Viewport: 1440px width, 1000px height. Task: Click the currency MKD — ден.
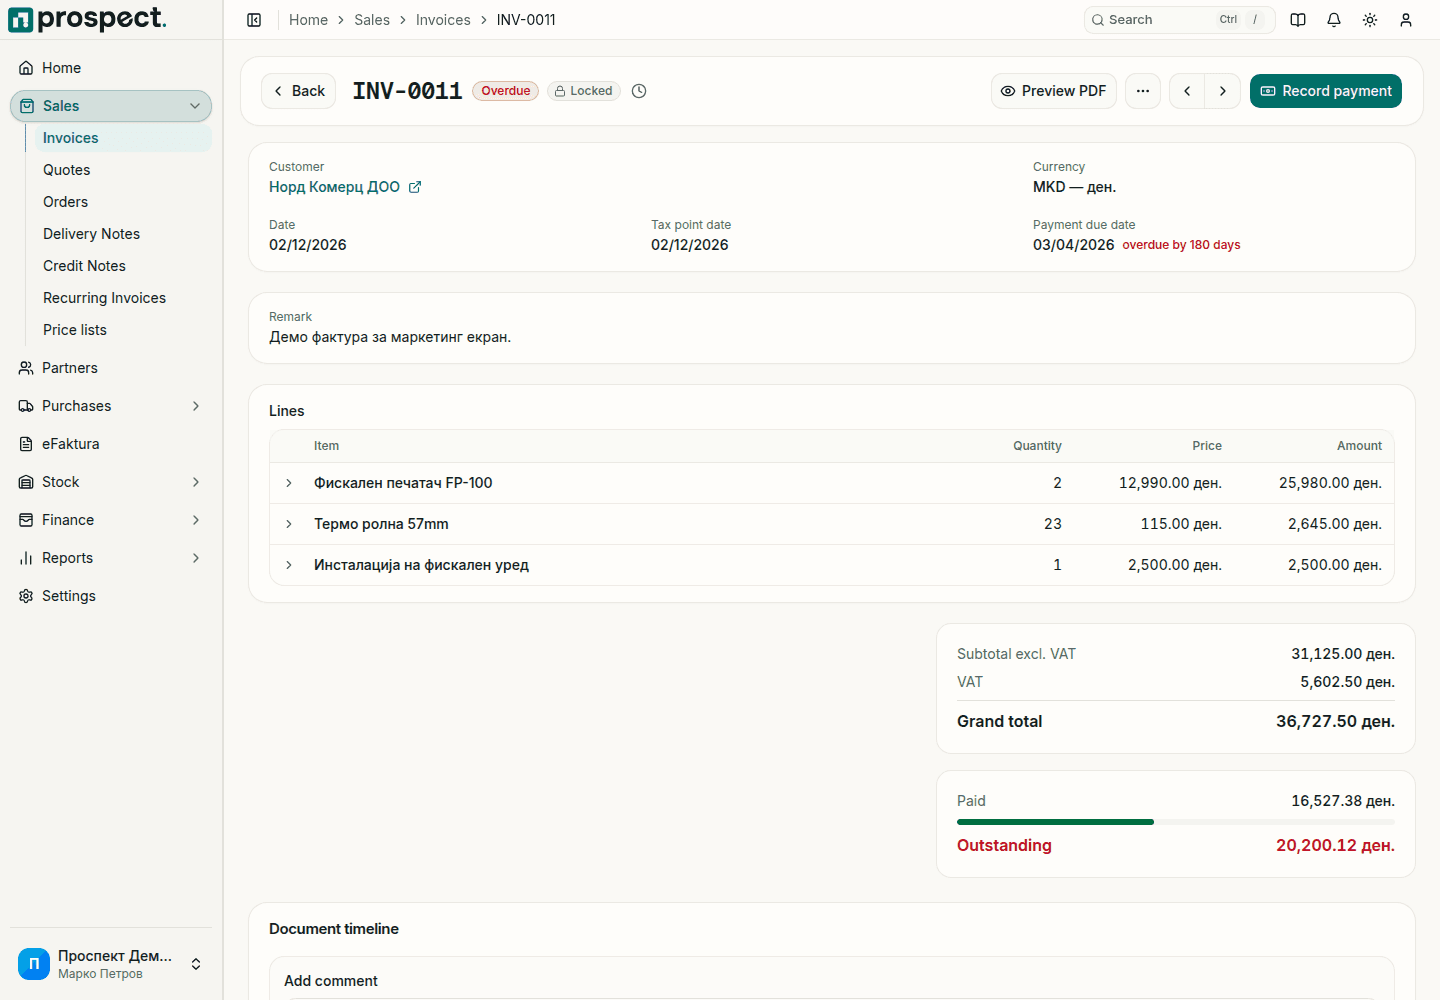[x=1074, y=187]
